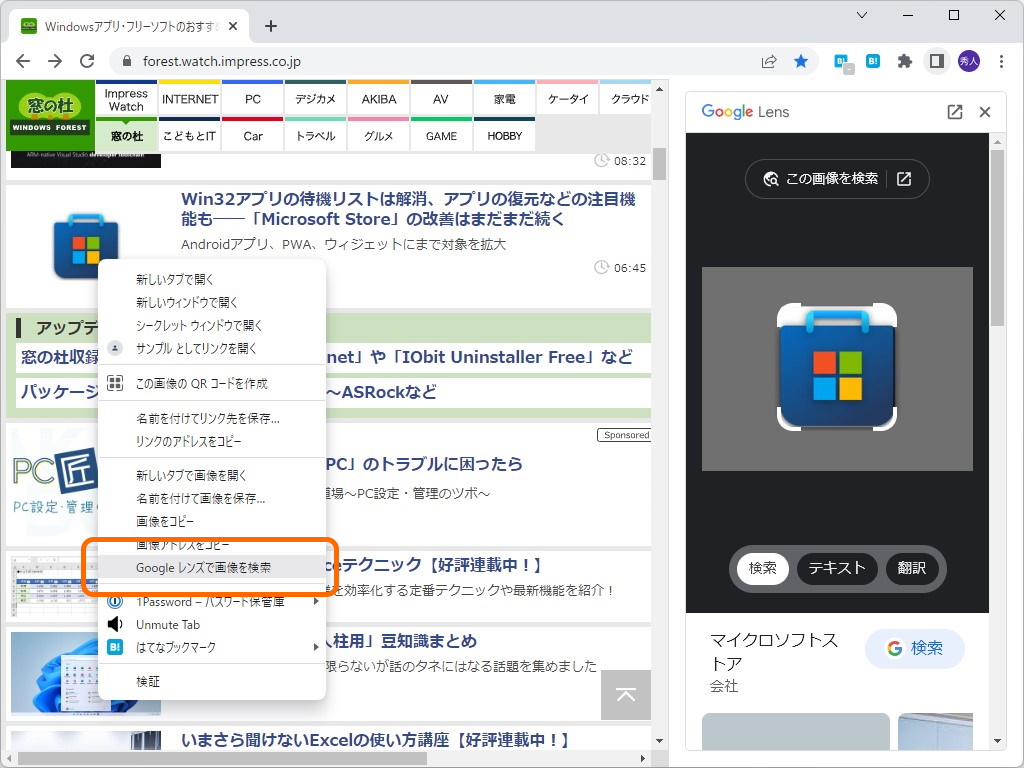
Task: Switch Google Lens to 翻訳 mode
Action: coord(911,568)
